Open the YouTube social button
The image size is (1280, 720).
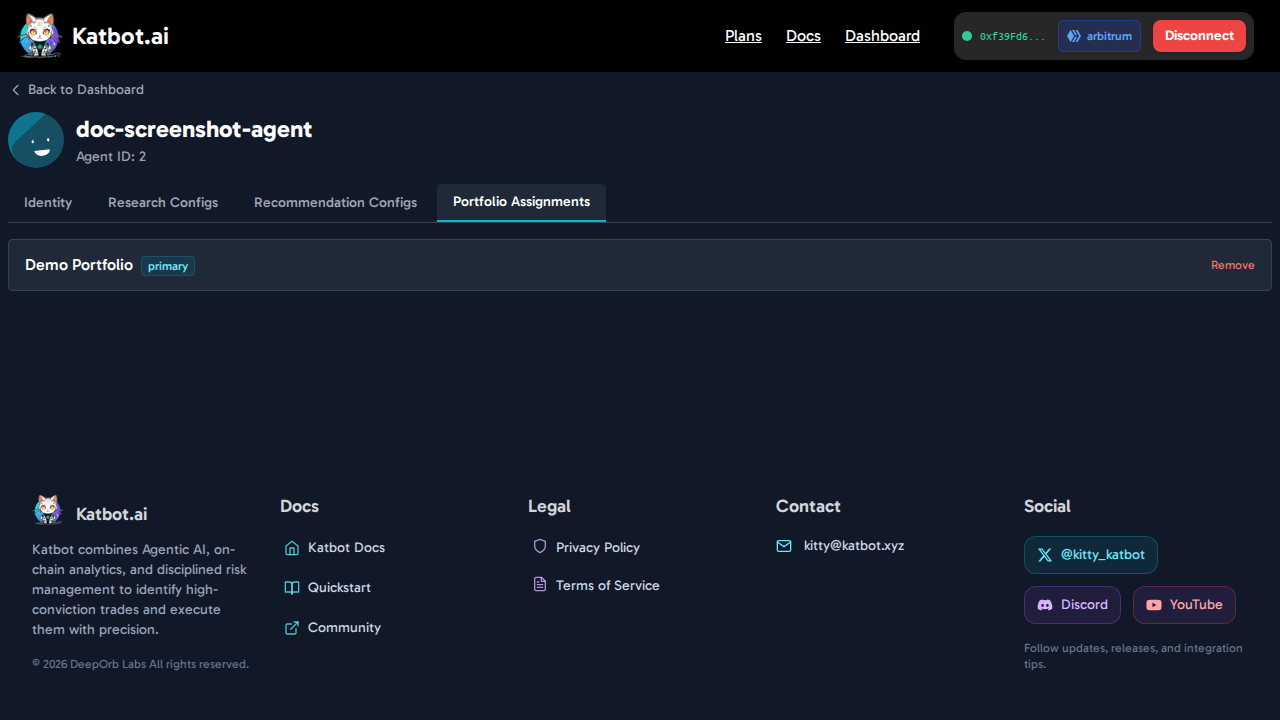pos(1184,605)
